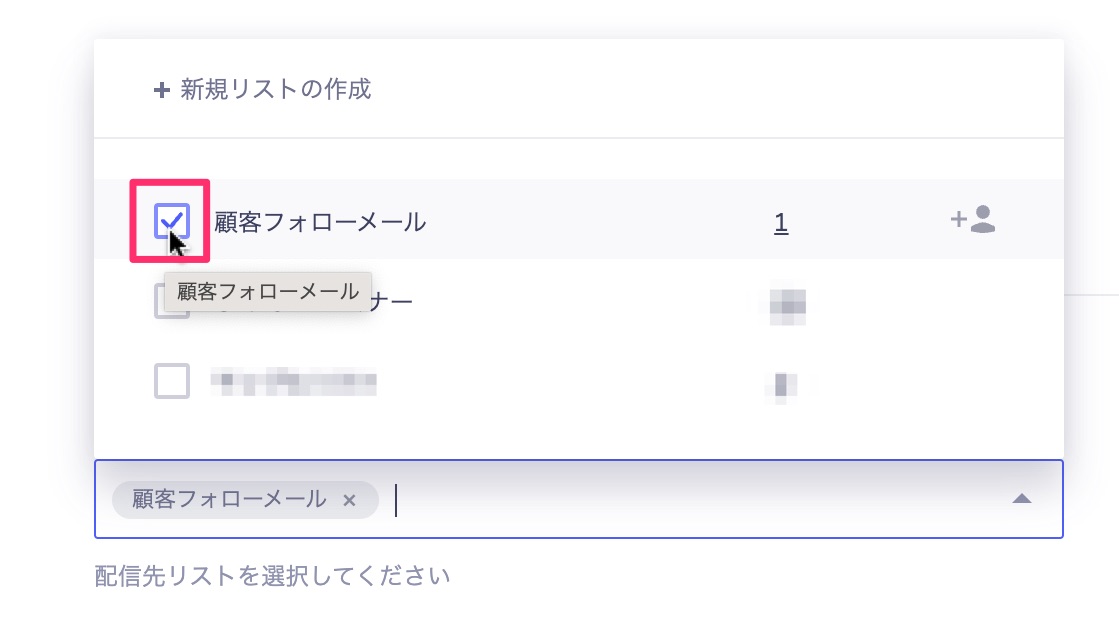
Task: Remove the 顧客フォローメール chip with its x
Action: [349, 501]
